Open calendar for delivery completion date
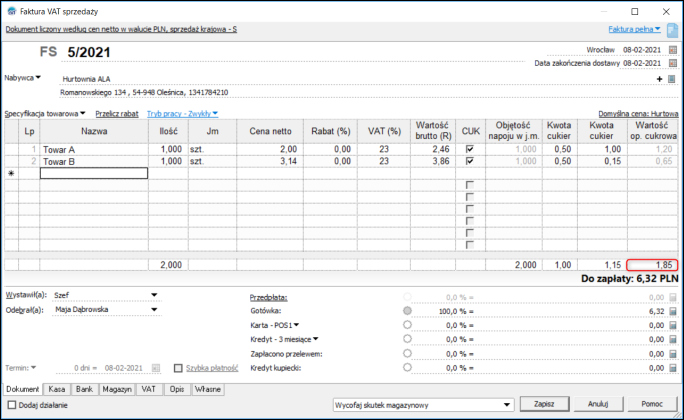Image resolution: width=684 pixels, height=420 pixels. point(671,62)
